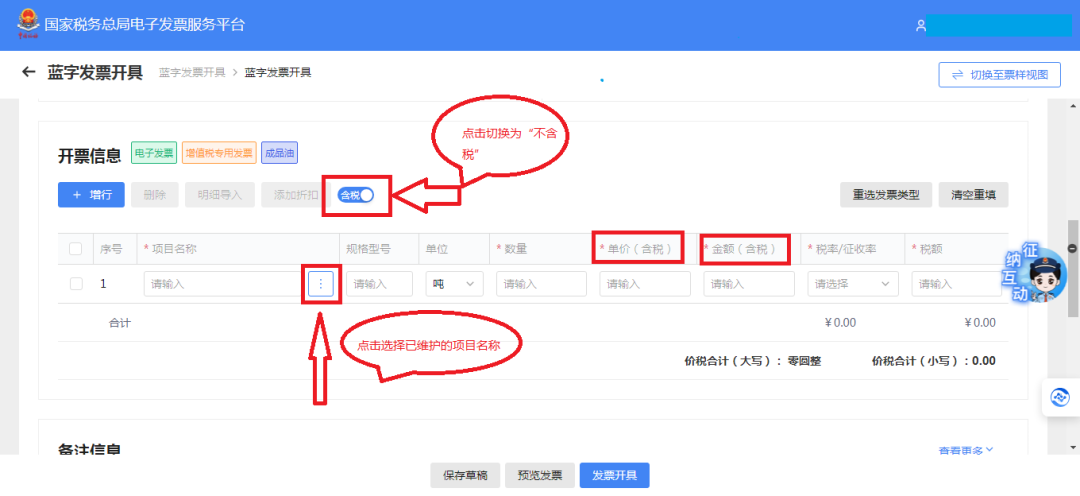1080x496 pixels.
Task: Click the scrollbar up arrow
Action: click(1072, 106)
